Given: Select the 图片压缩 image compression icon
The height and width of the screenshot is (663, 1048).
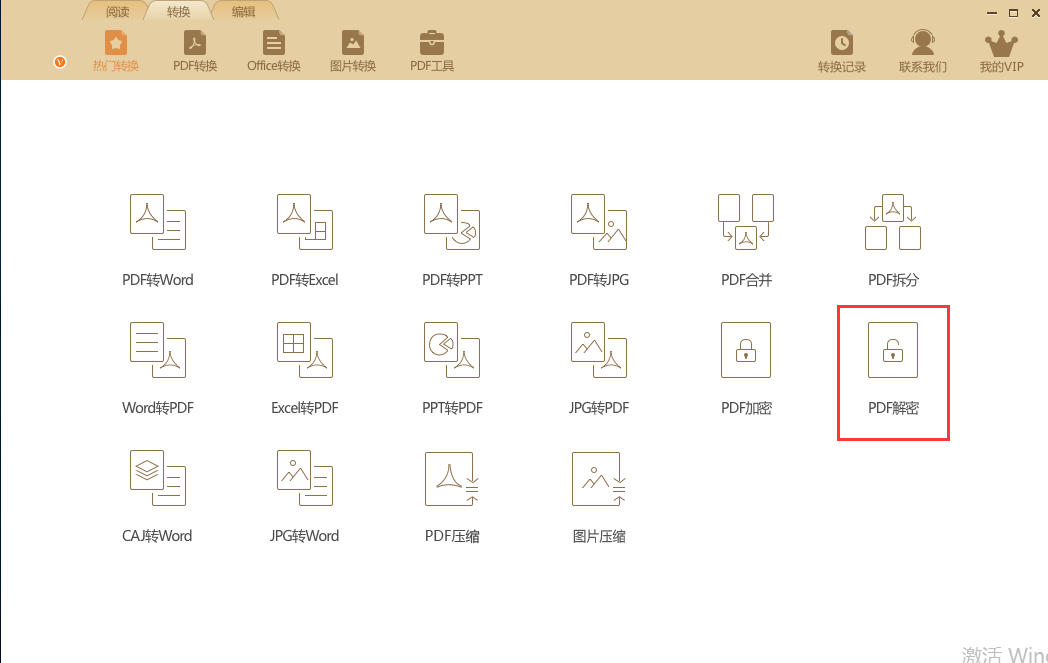Looking at the screenshot, I should click(599, 478).
